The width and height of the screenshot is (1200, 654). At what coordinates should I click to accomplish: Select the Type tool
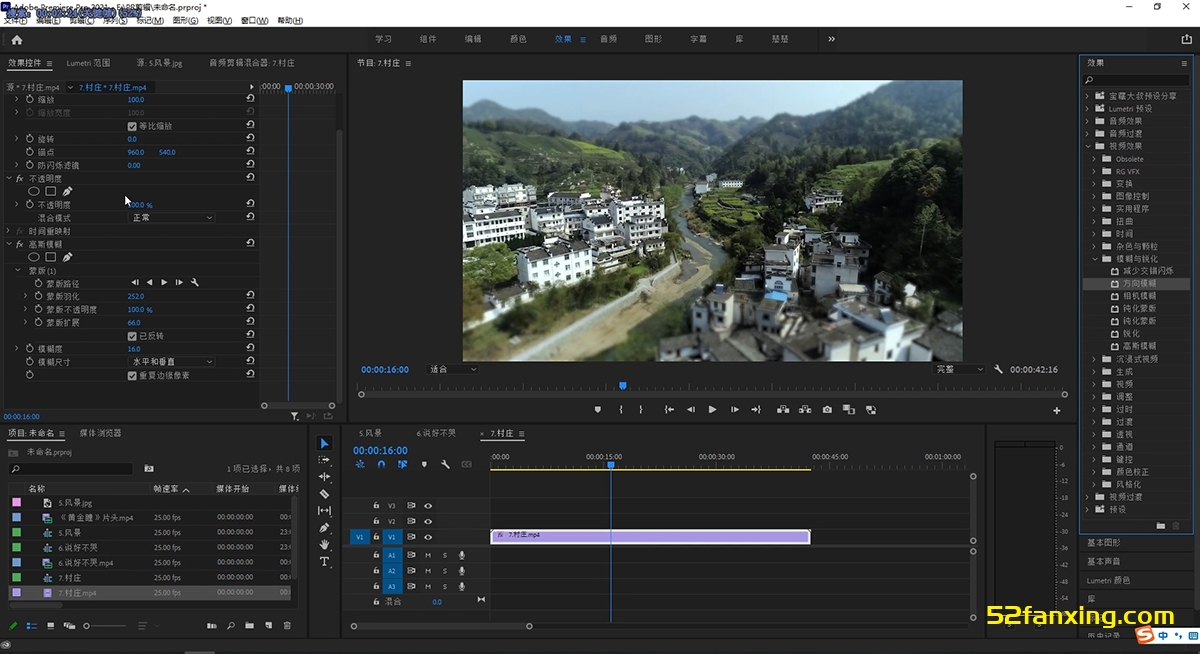pyautogui.click(x=324, y=562)
